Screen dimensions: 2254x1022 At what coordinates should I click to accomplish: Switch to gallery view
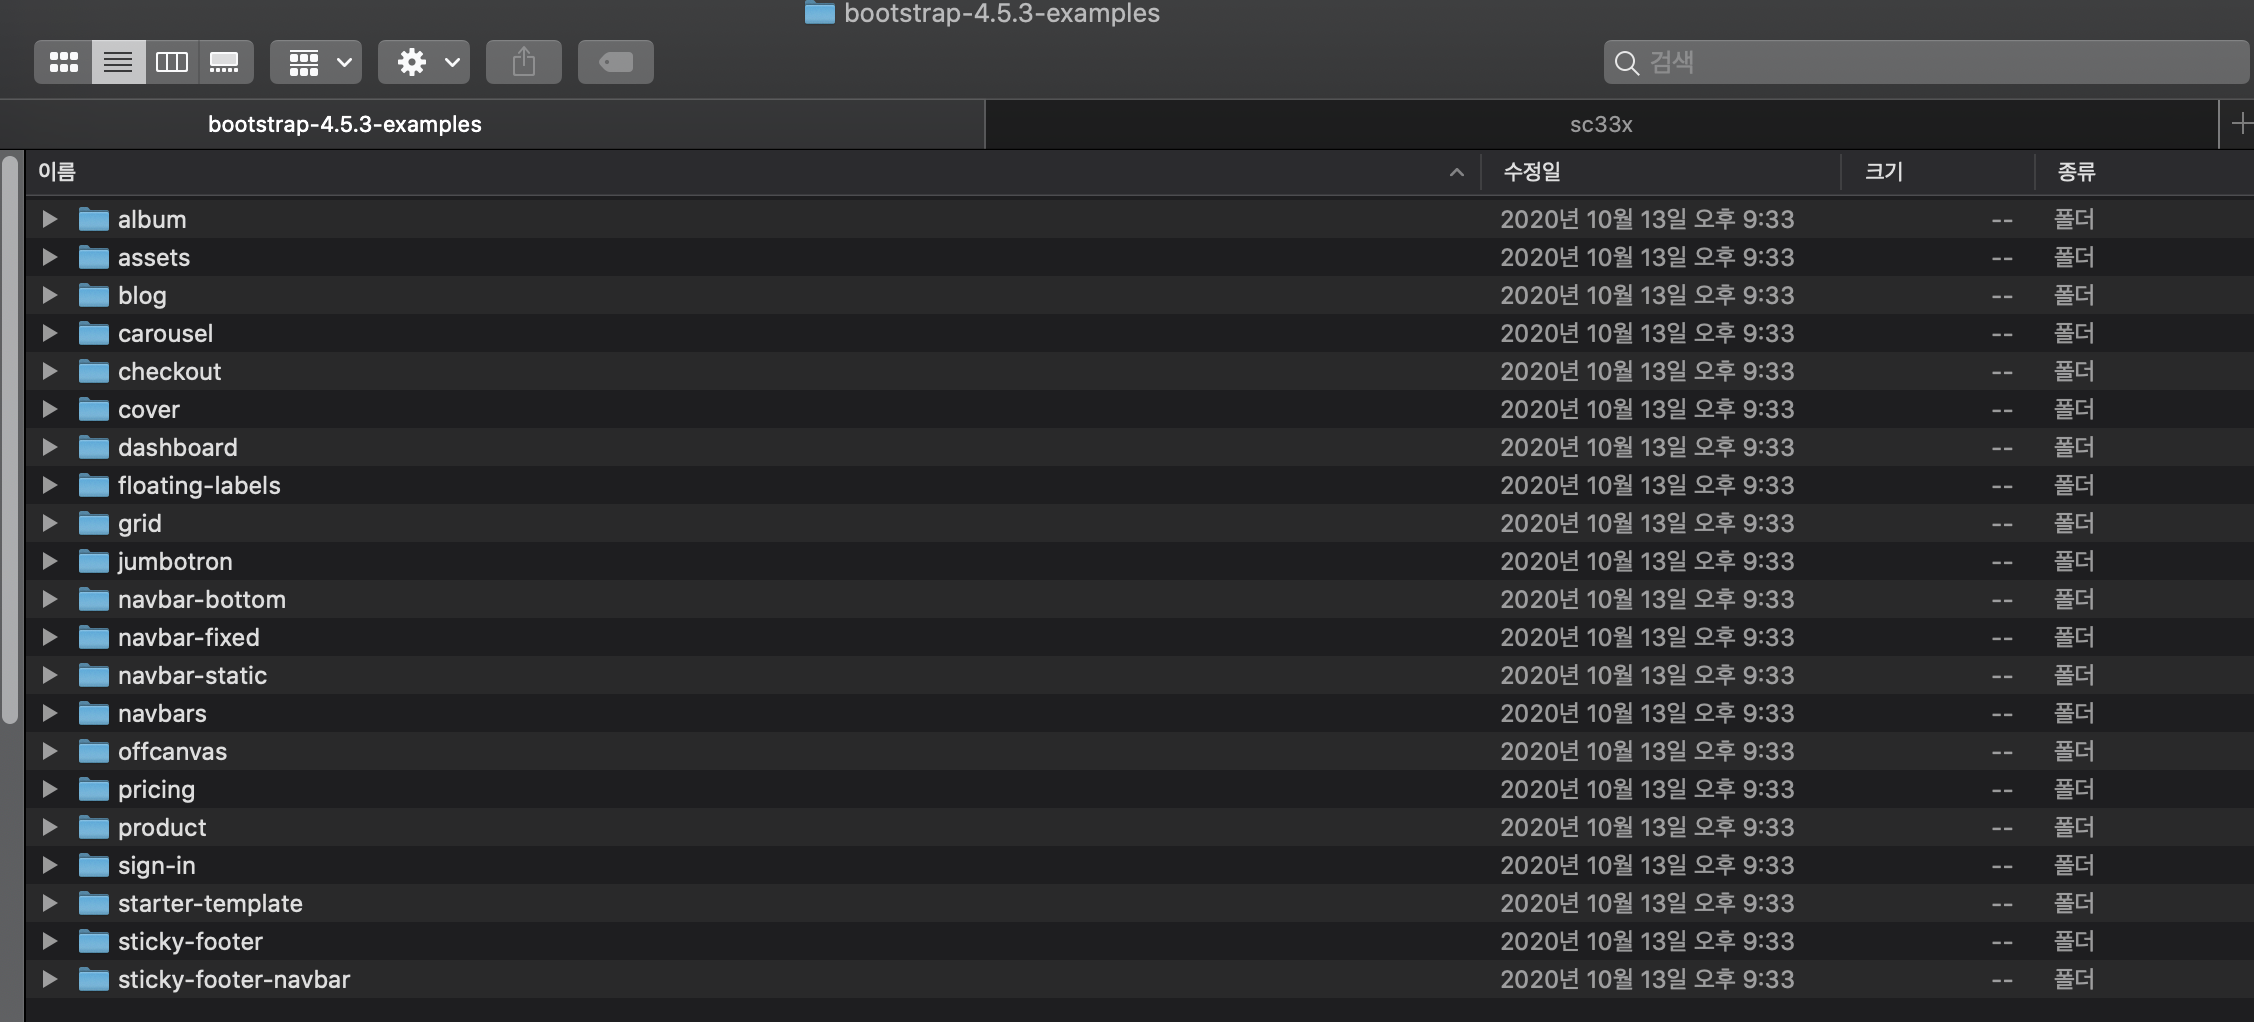click(225, 62)
